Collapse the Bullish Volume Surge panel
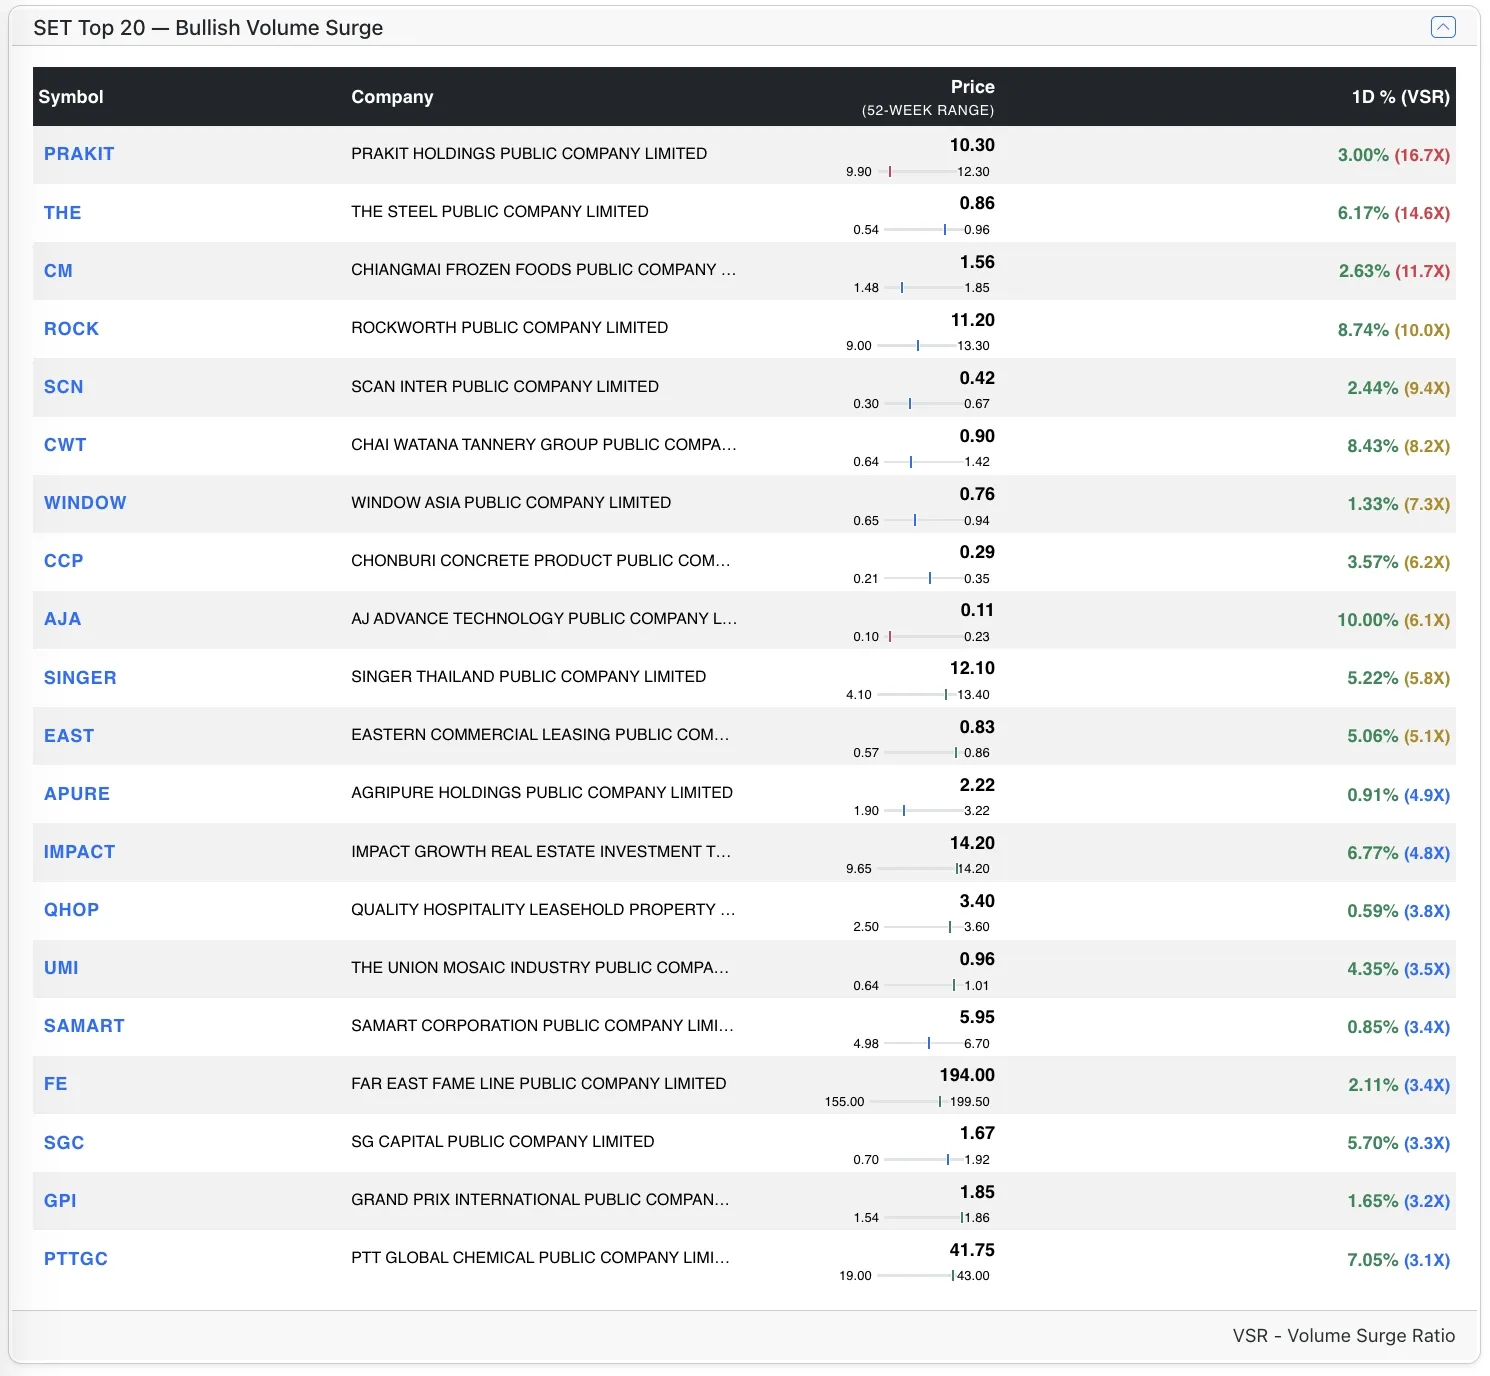The image size is (1490, 1376). 1442,27
